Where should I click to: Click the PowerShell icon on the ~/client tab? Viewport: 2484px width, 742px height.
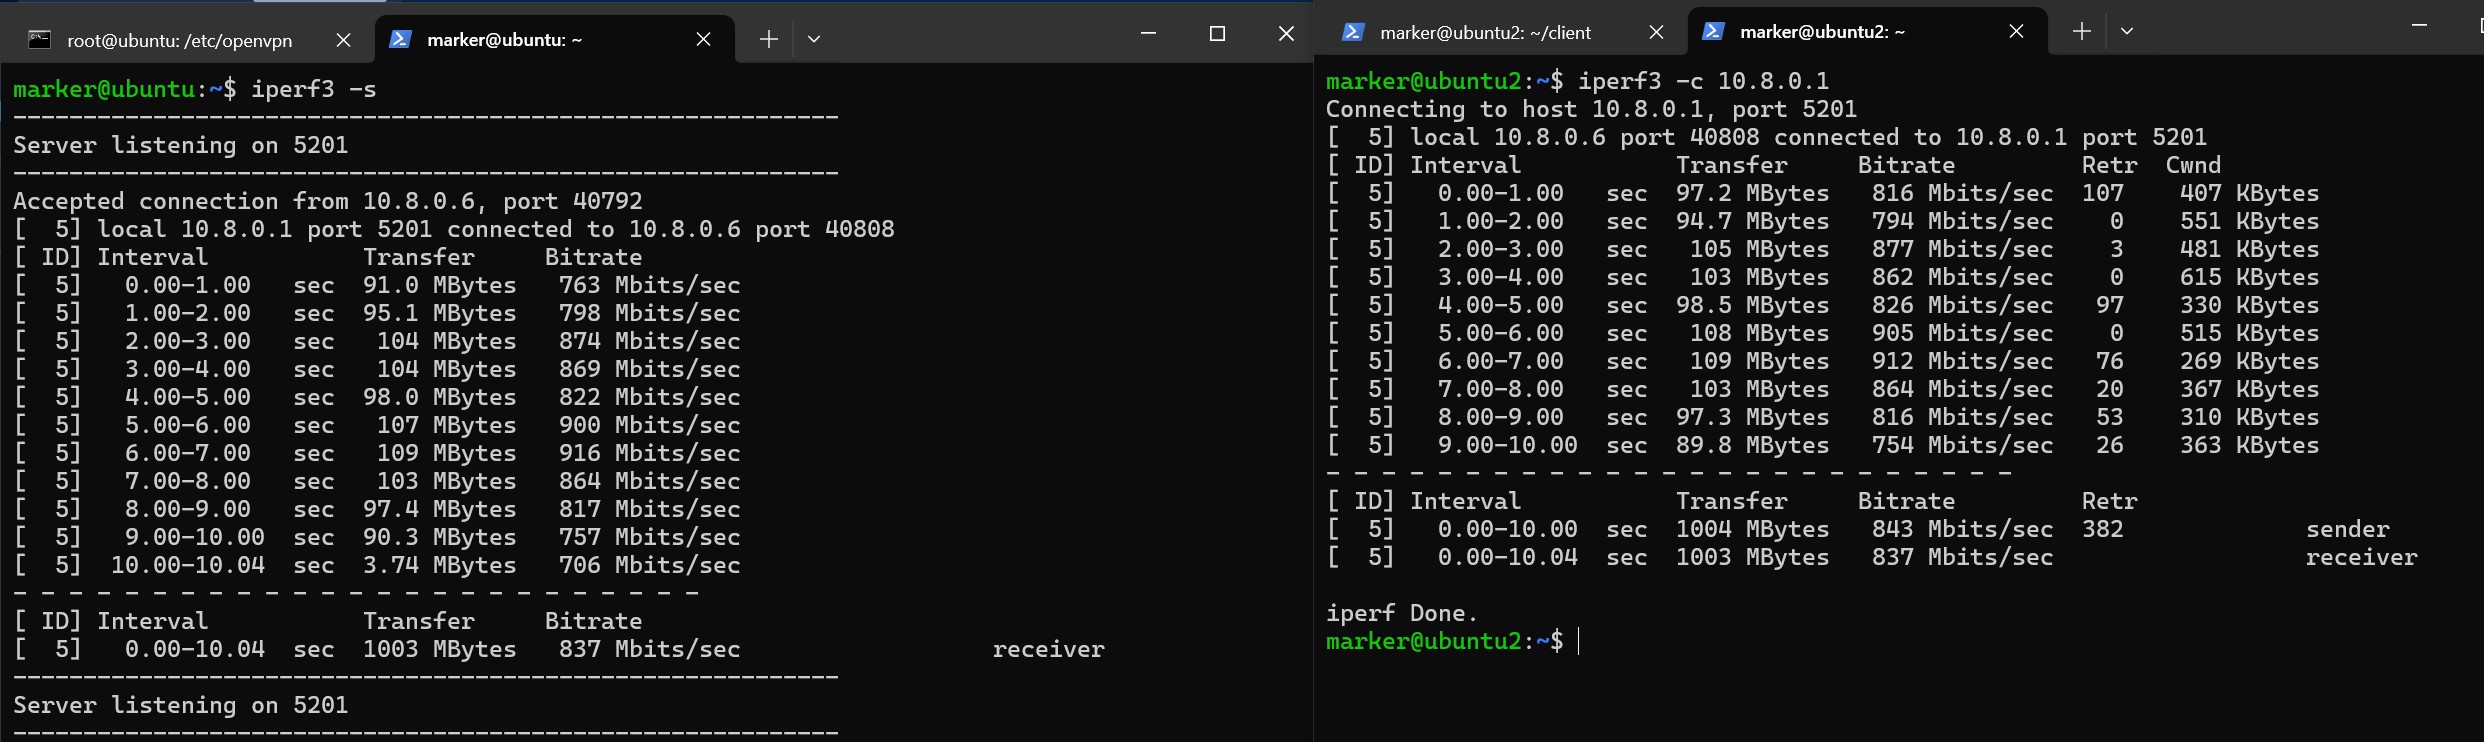pos(1353,32)
